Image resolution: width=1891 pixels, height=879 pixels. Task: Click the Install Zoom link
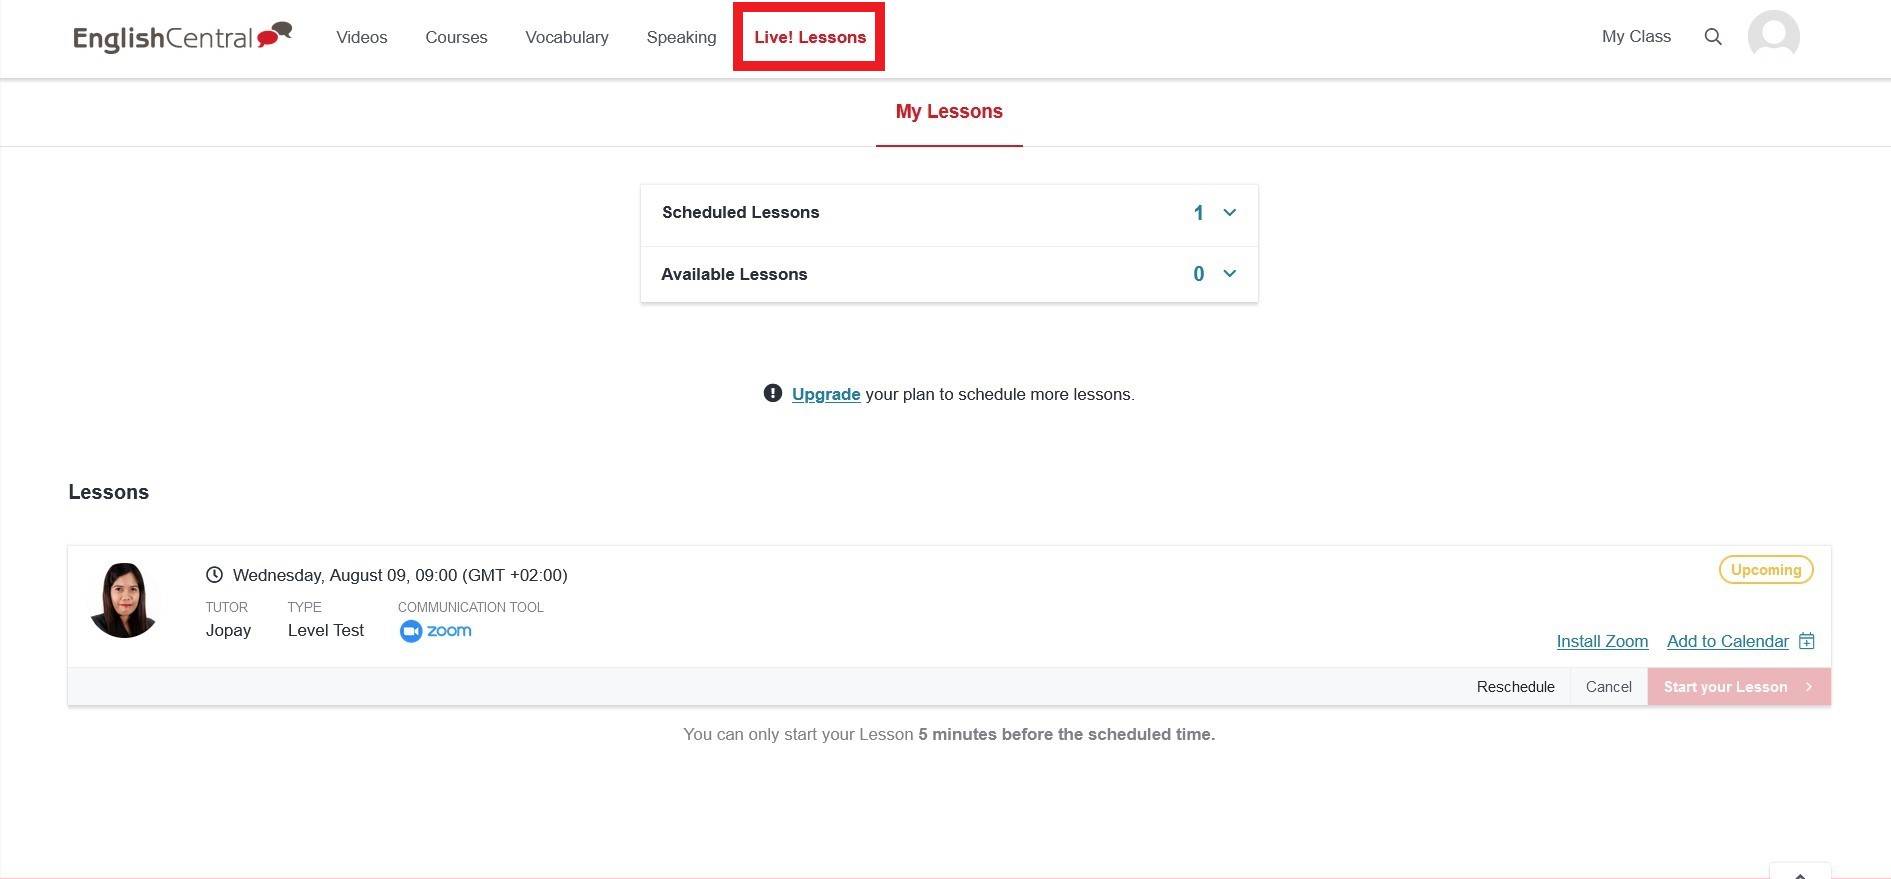tap(1602, 641)
